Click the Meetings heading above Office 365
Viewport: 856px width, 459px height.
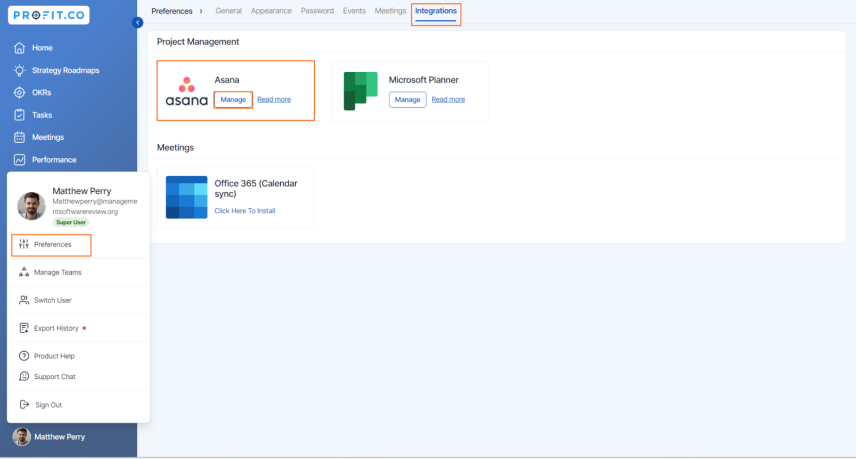pos(175,147)
